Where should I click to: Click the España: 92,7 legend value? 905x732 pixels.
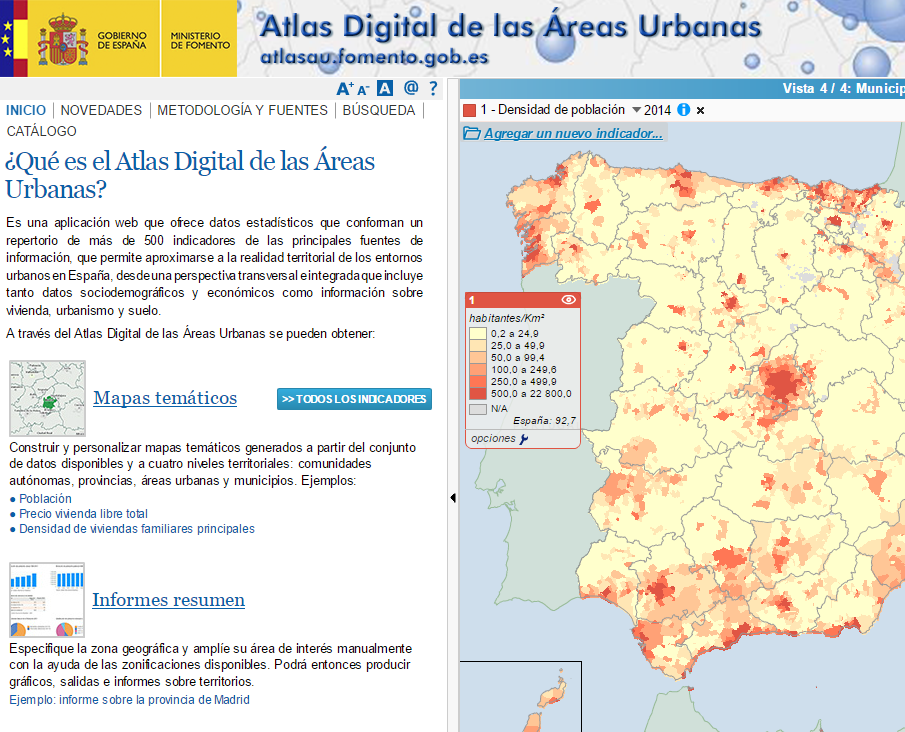click(x=544, y=421)
